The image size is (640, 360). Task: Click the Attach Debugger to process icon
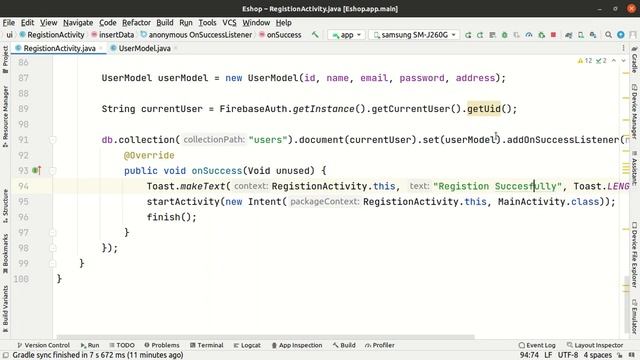541,35
